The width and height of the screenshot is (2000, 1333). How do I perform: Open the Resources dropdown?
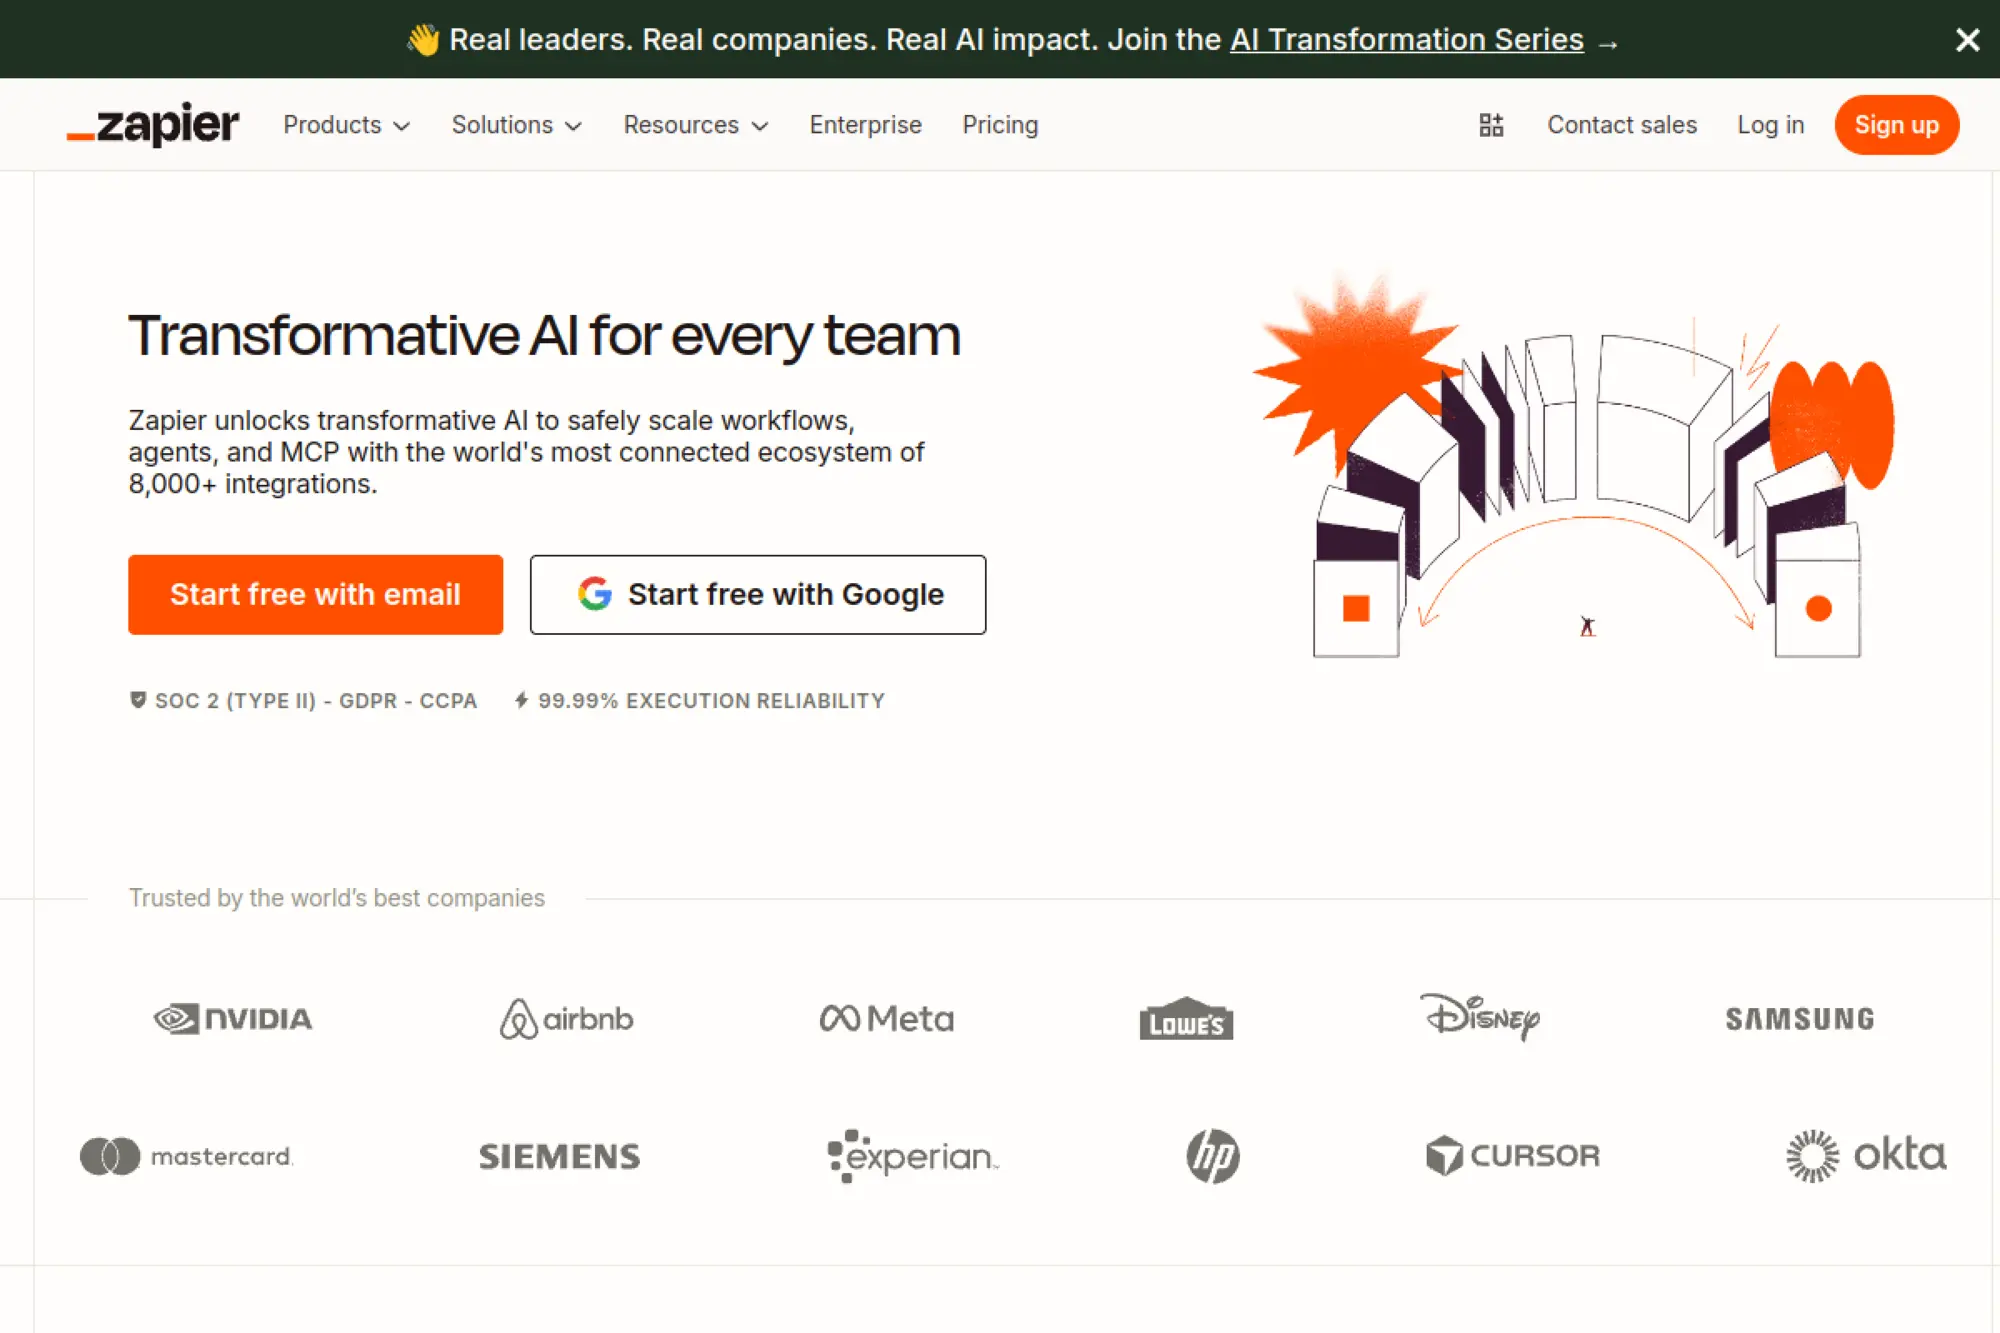pyautogui.click(x=695, y=125)
